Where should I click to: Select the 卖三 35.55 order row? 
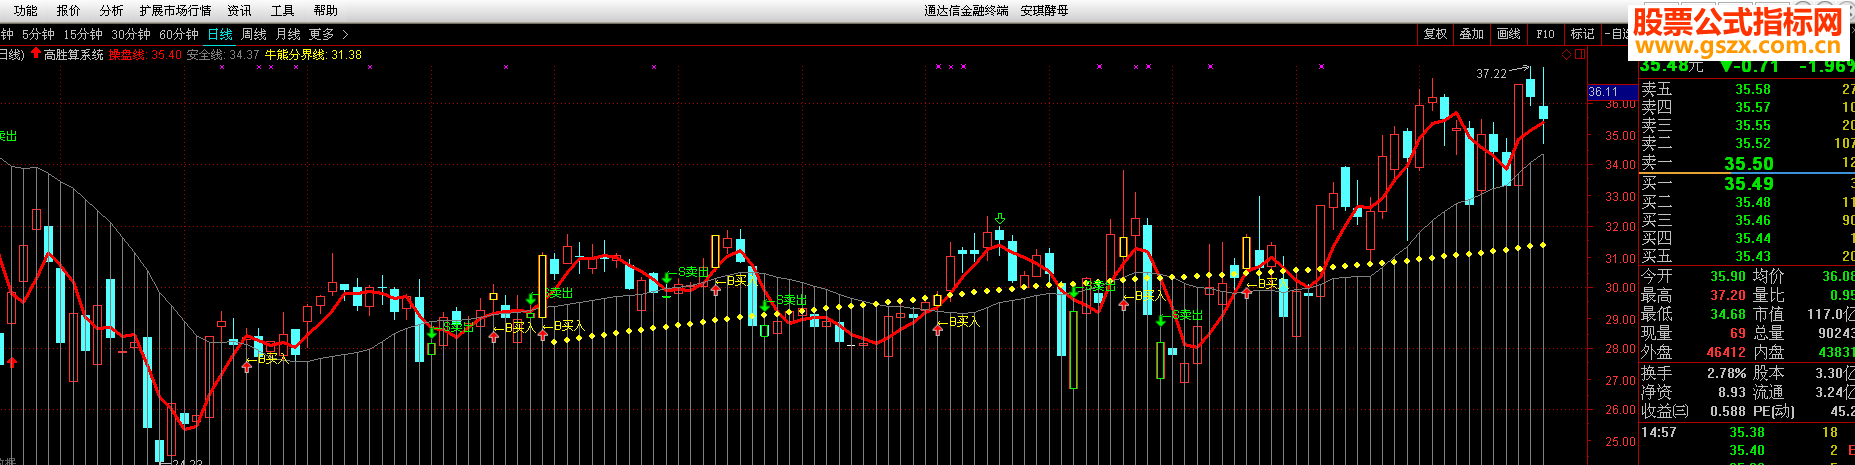1747,125
